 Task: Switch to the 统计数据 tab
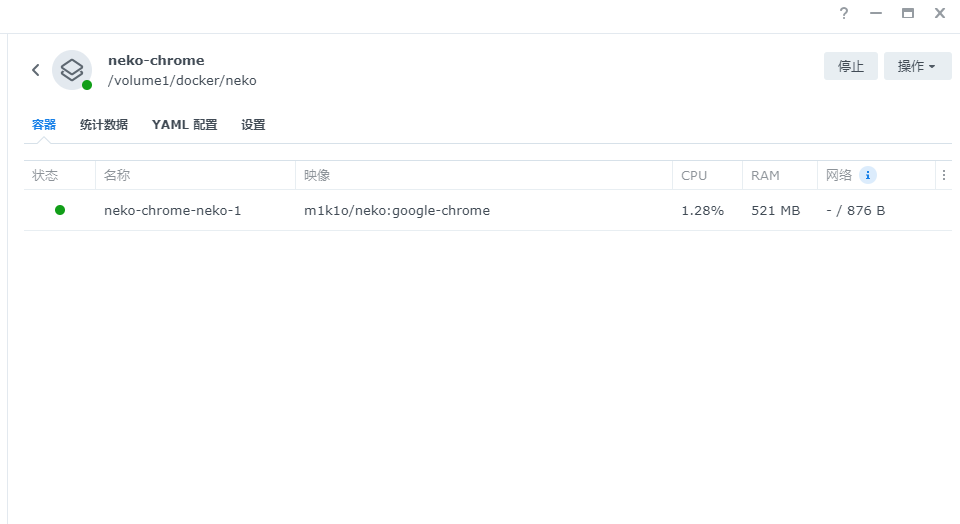click(x=104, y=125)
